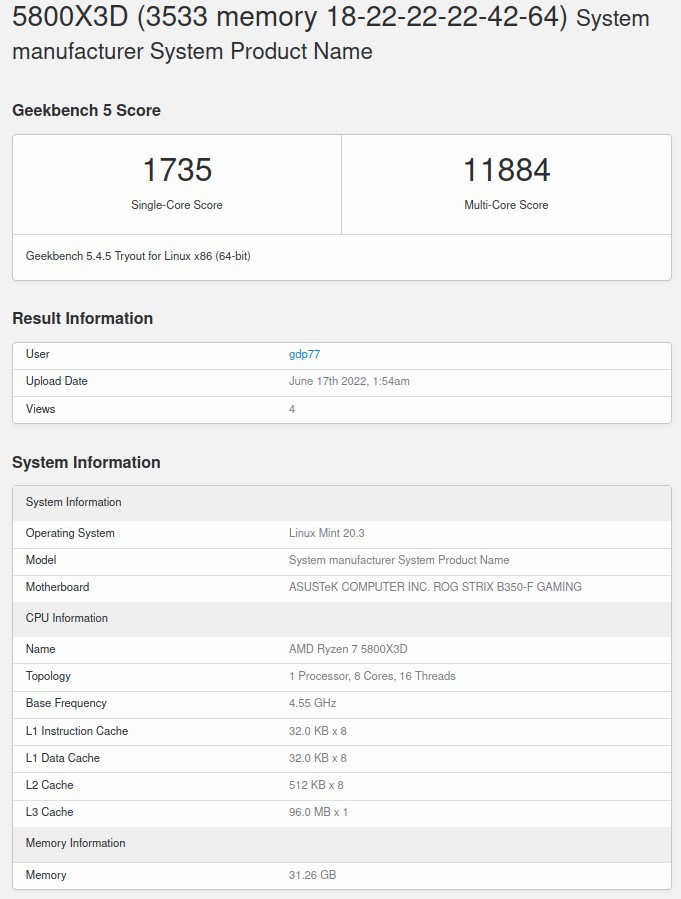This screenshot has width=681, height=899.
Task: Click the 31.26 GB memory value
Action: 312,875
